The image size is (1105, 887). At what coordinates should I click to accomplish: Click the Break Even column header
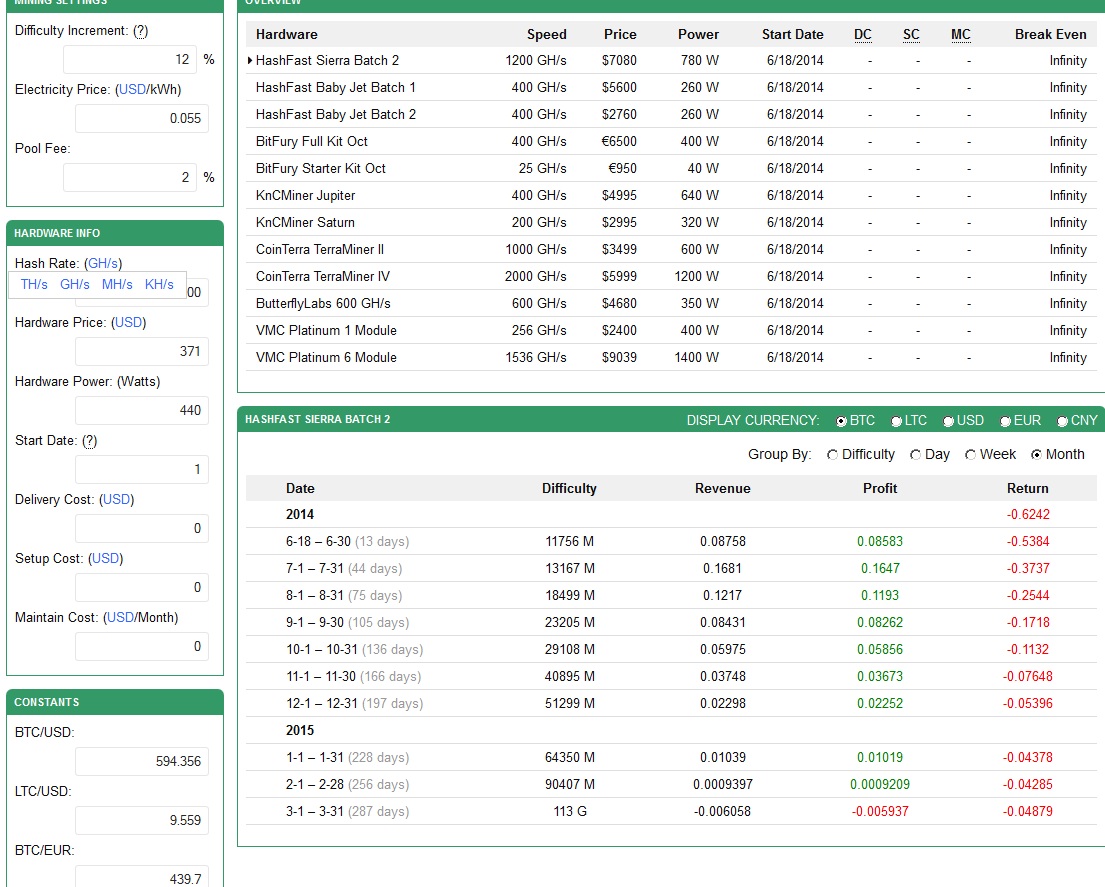pyautogui.click(x=1051, y=35)
